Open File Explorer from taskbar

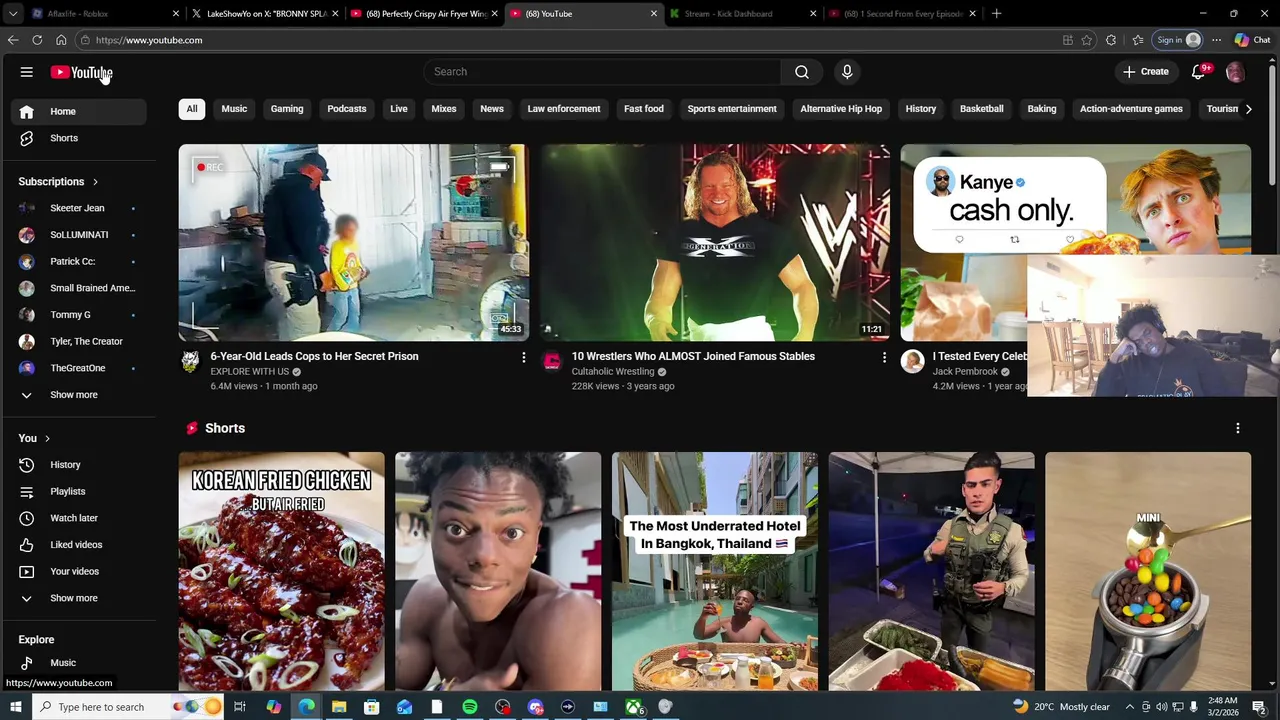[339, 707]
